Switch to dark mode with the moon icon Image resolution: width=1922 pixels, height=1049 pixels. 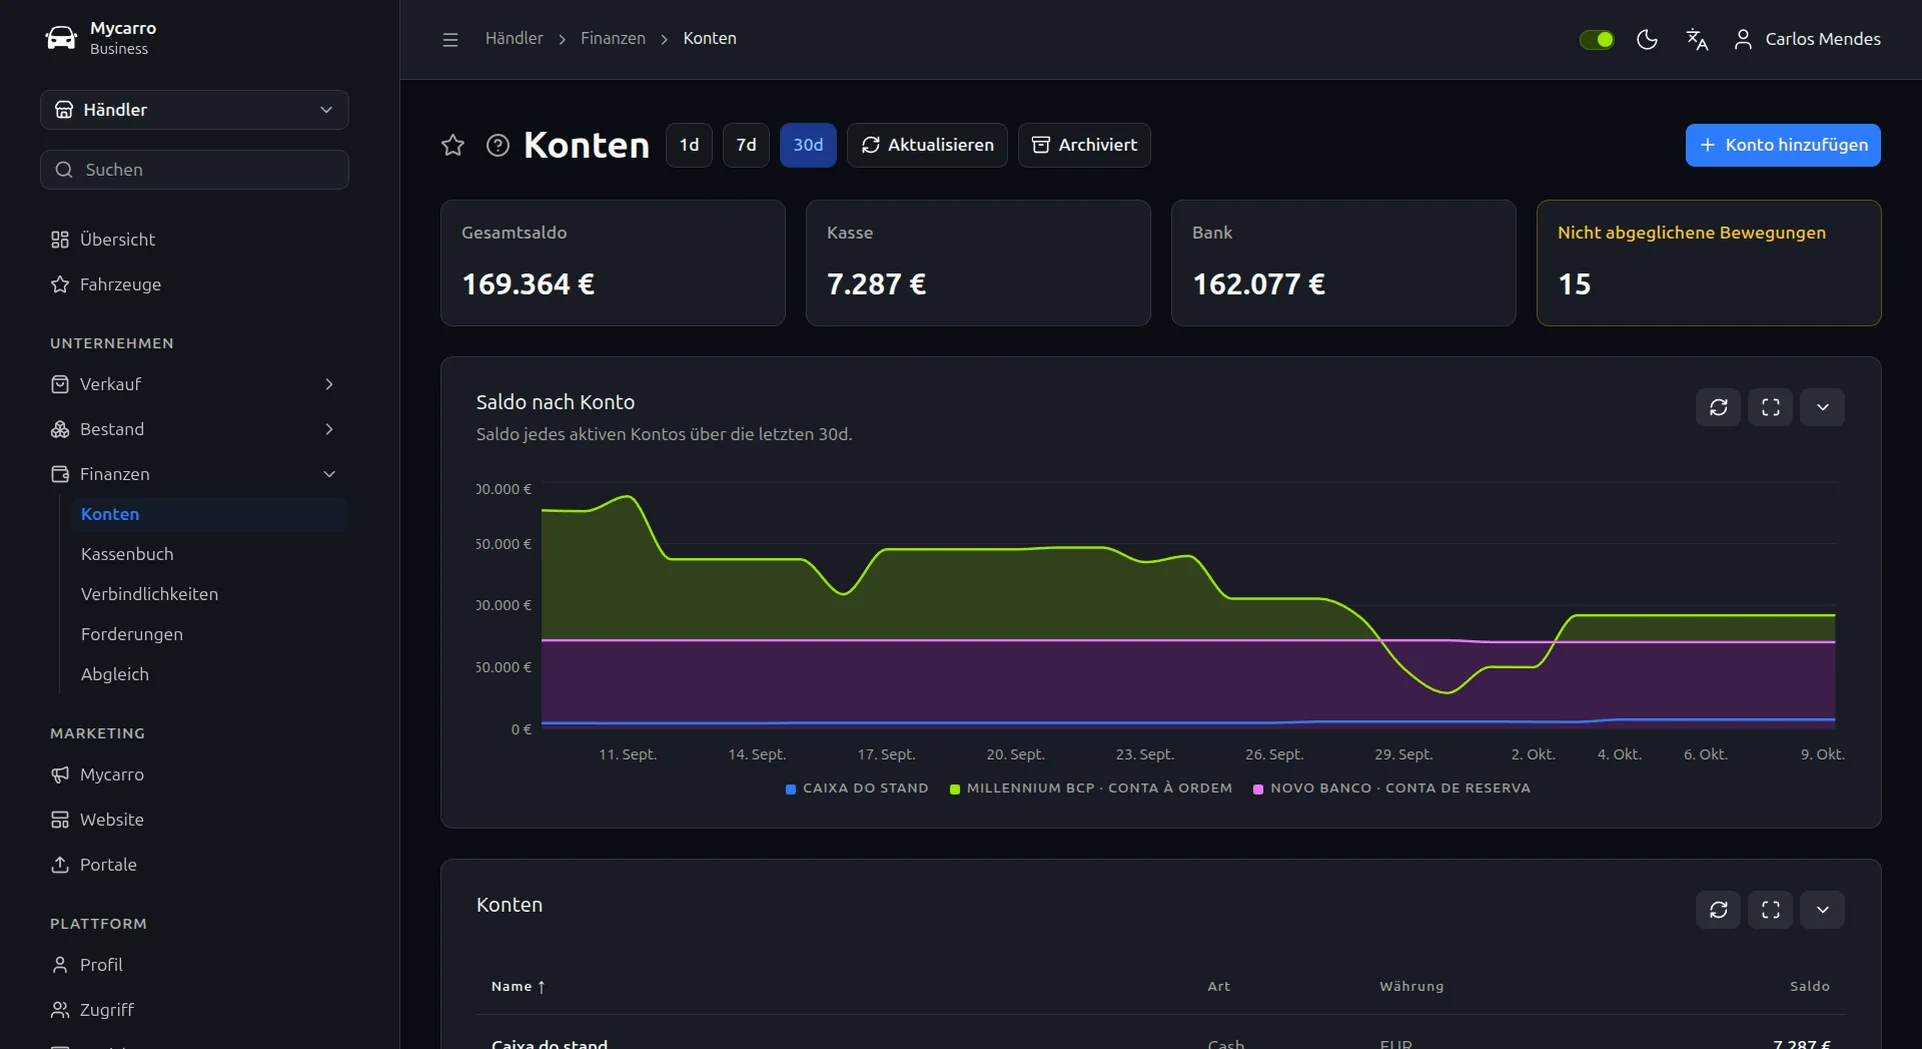click(x=1647, y=39)
